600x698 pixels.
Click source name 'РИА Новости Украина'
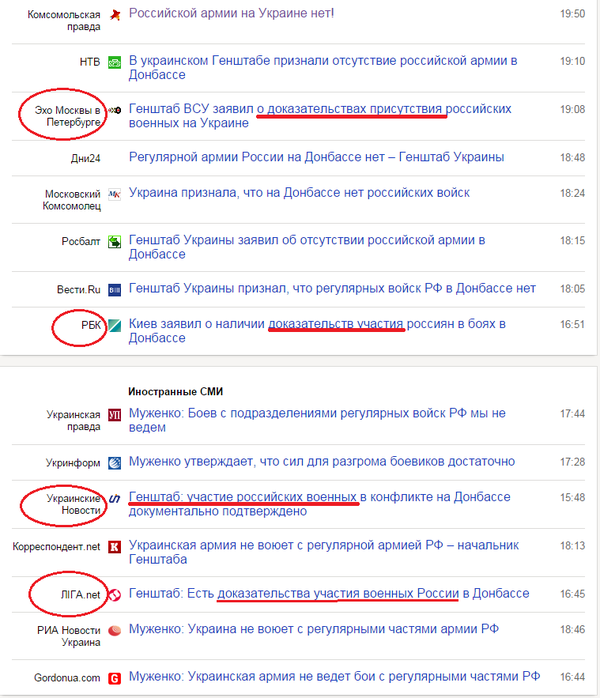(x=69, y=636)
